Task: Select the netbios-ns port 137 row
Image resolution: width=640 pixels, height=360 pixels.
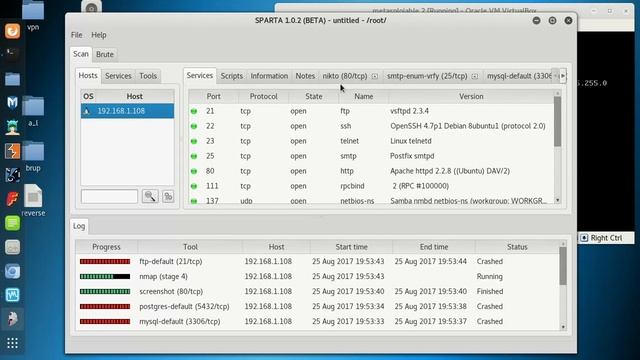Action: click(371, 200)
